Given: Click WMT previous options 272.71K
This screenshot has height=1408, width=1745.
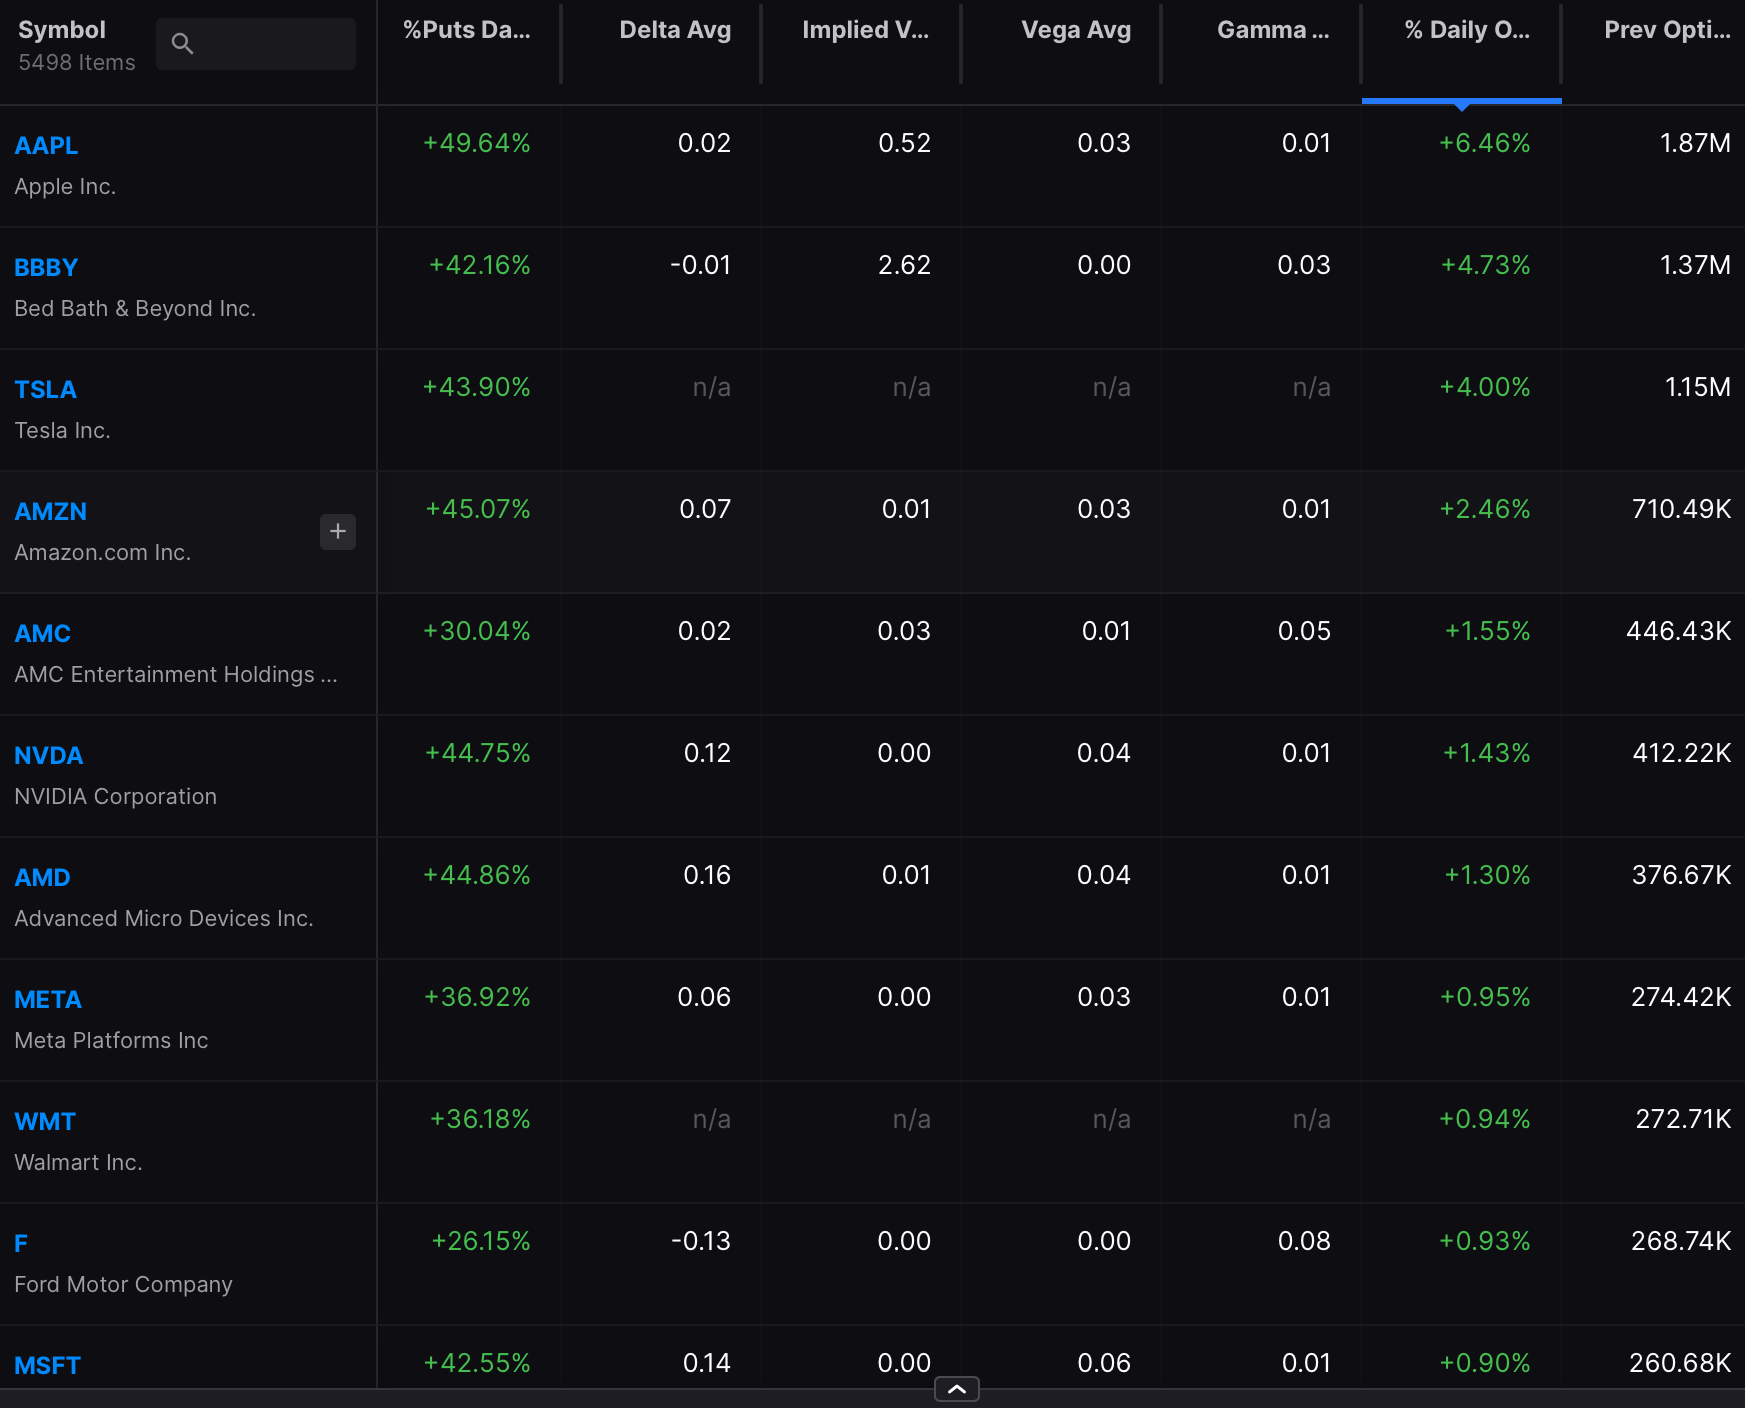Looking at the screenshot, I should 1683,1119.
